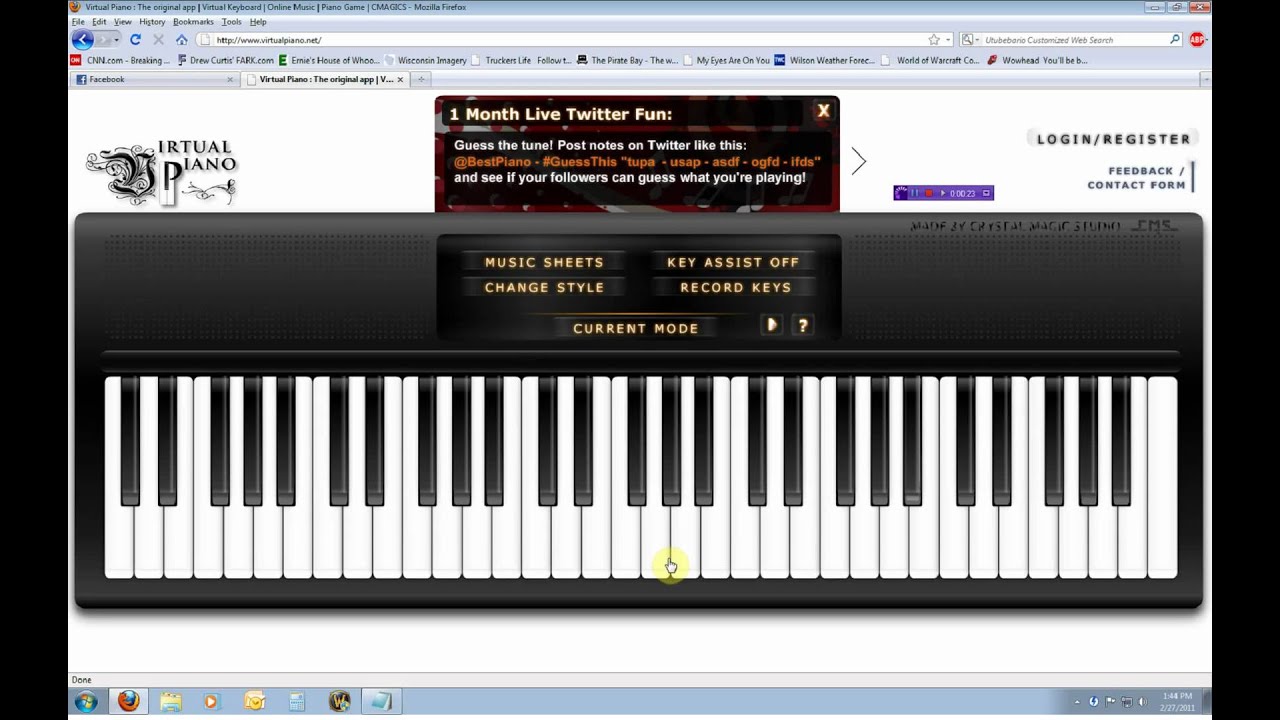Close the Virtual Piano tab

point(400,79)
